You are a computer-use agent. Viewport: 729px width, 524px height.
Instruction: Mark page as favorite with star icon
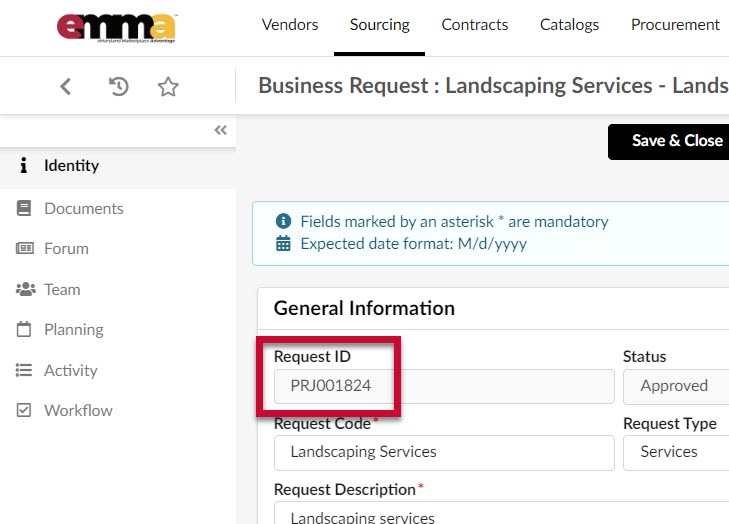(x=168, y=86)
